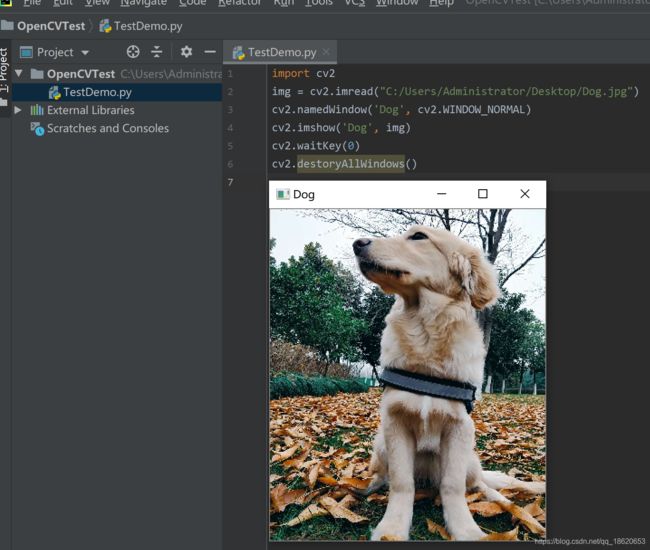Click highlighted destoryAllWindows text

point(351,164)
